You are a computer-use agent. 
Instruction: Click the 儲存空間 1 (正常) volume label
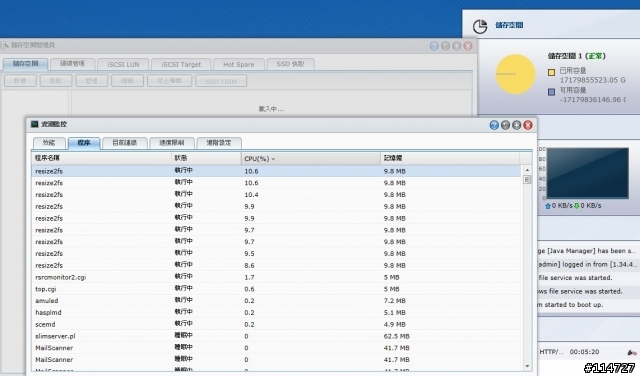click(577, 56)
